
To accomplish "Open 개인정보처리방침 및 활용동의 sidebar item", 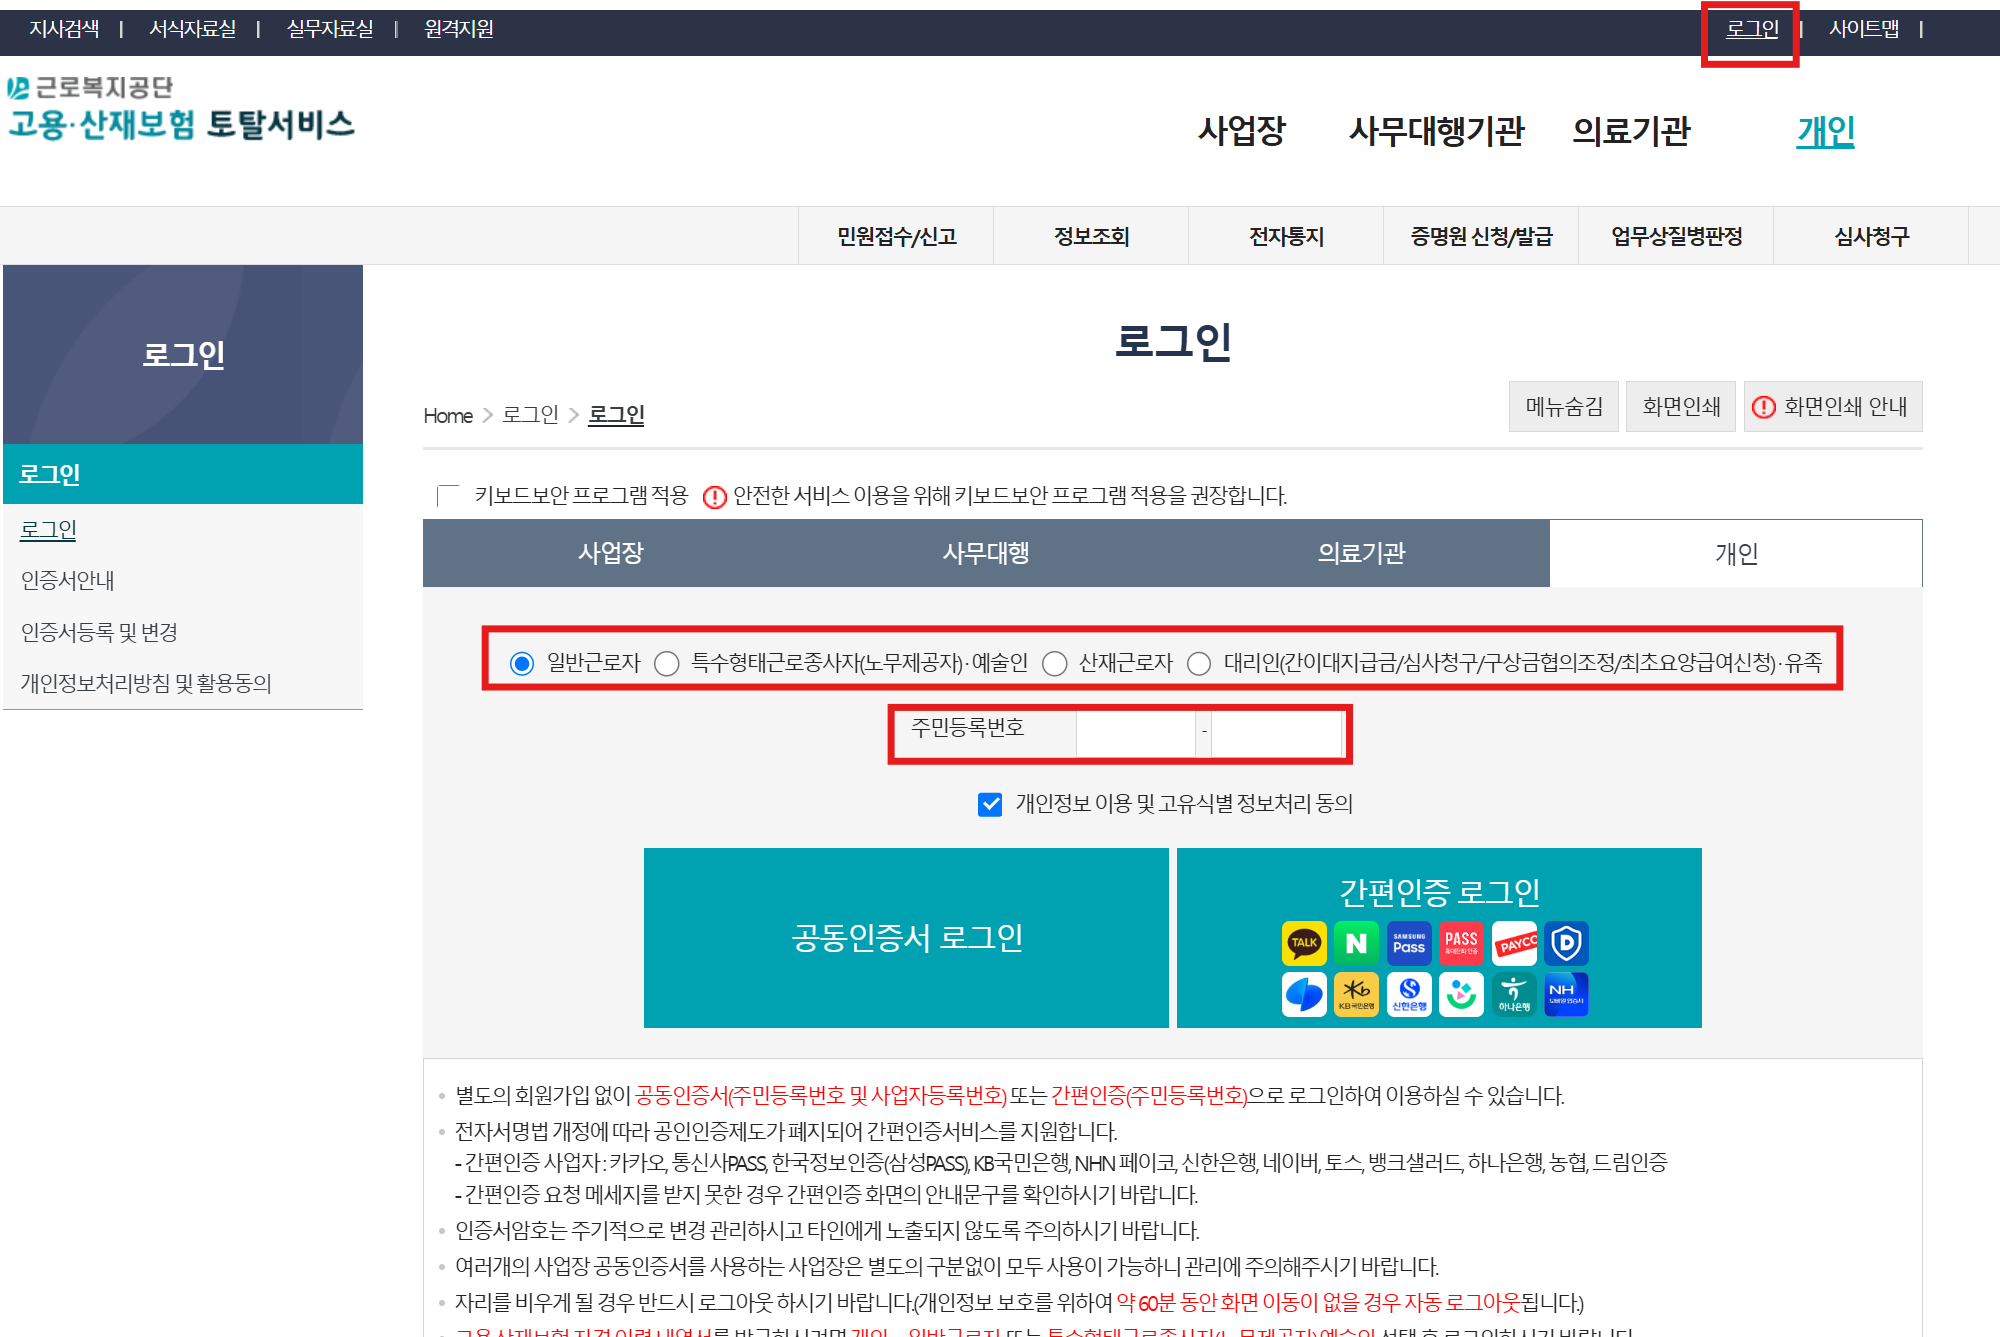I will (x=146, y=683).
